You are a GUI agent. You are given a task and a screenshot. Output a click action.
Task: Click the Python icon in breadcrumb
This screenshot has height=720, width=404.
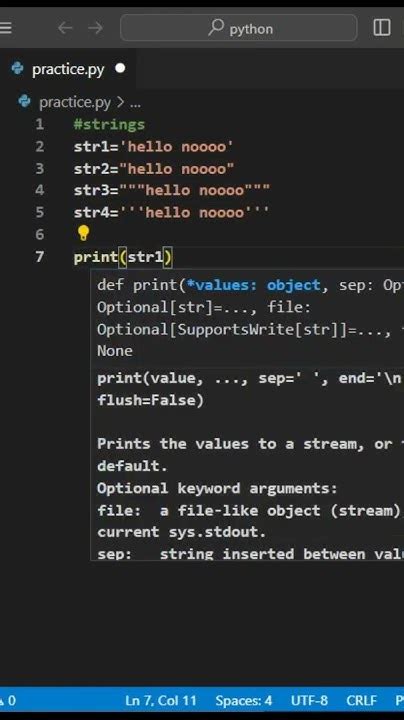pyautogui.click(x=24, y=101)
